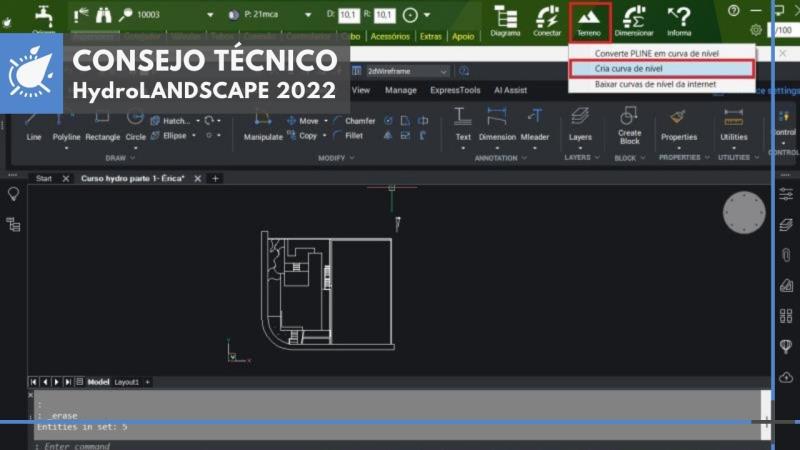Close the Curso hydro parte 1 tab

click(x=197, y=179)
